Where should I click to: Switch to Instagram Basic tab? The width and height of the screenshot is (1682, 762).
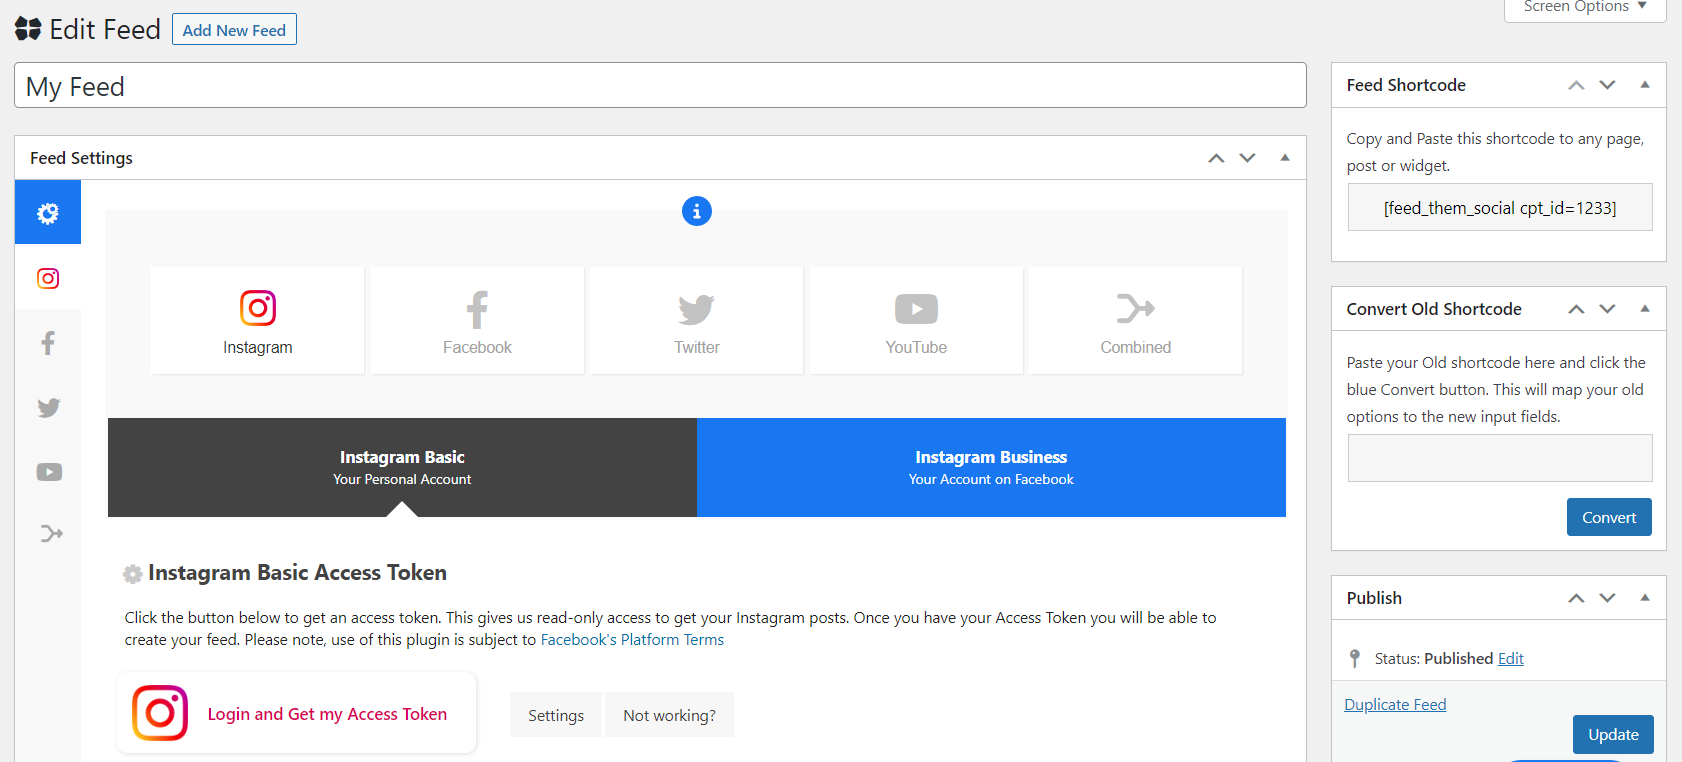click(x=402, y=467)
